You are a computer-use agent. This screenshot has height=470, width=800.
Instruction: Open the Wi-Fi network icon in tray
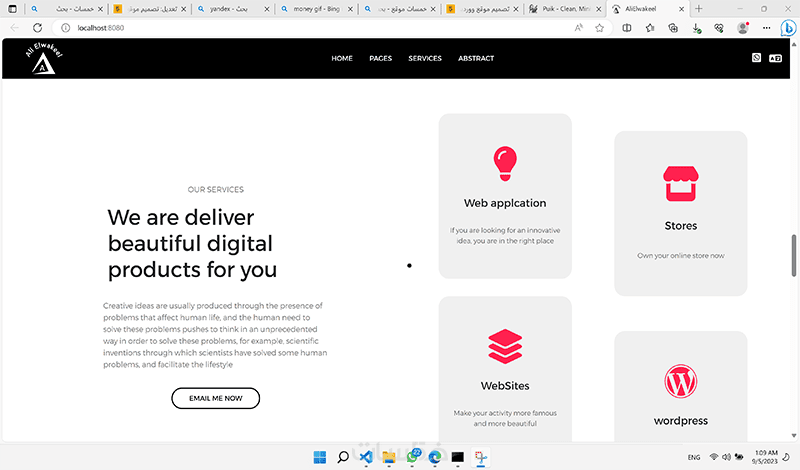pyautogui.click(x=714, y=457)
